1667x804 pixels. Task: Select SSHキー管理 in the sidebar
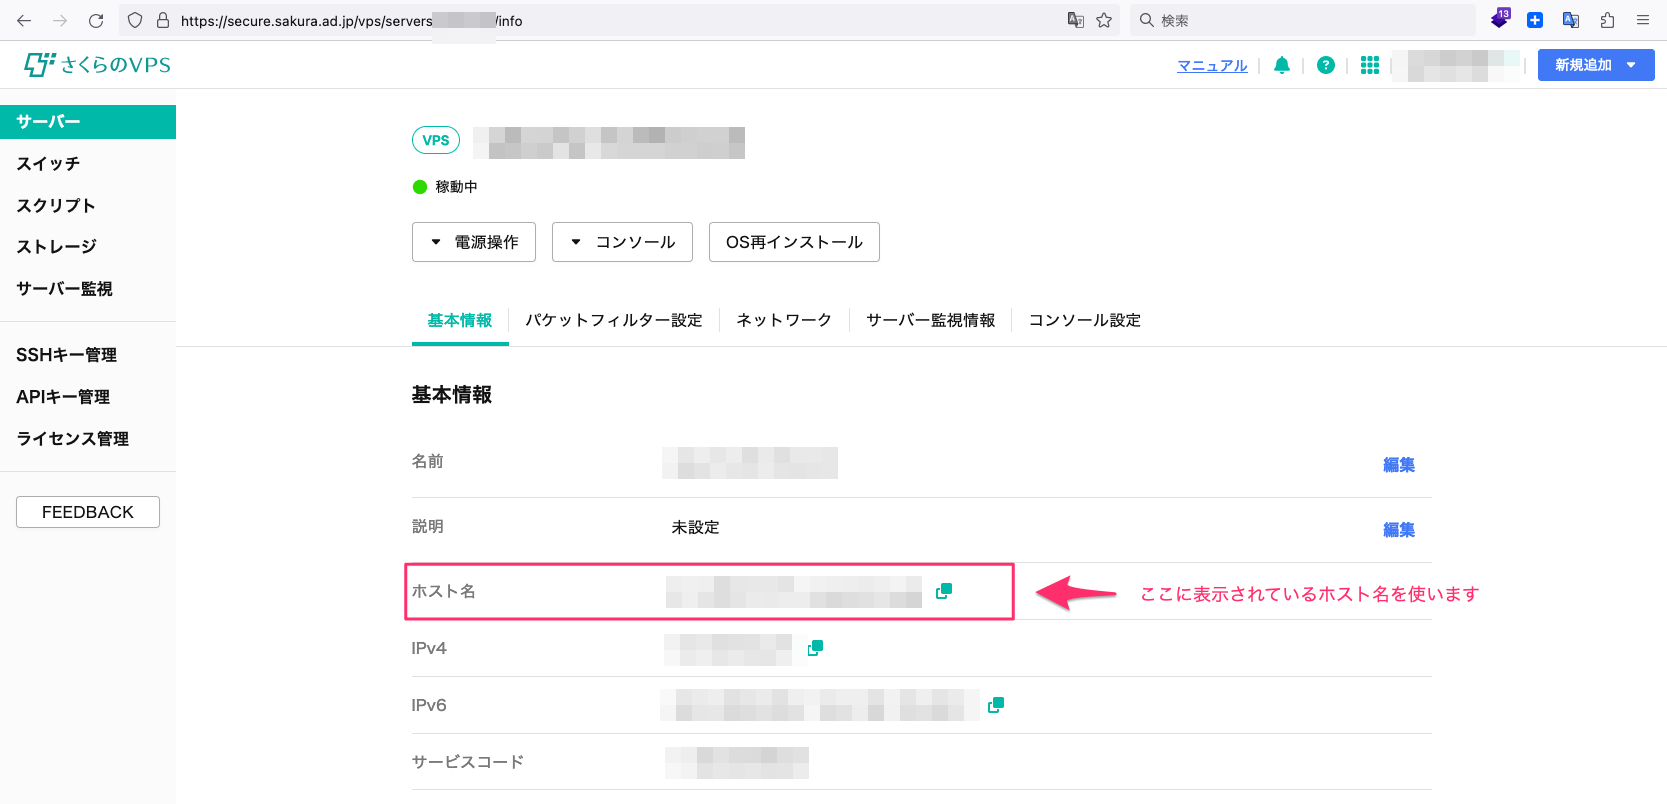tap(66, 355)
